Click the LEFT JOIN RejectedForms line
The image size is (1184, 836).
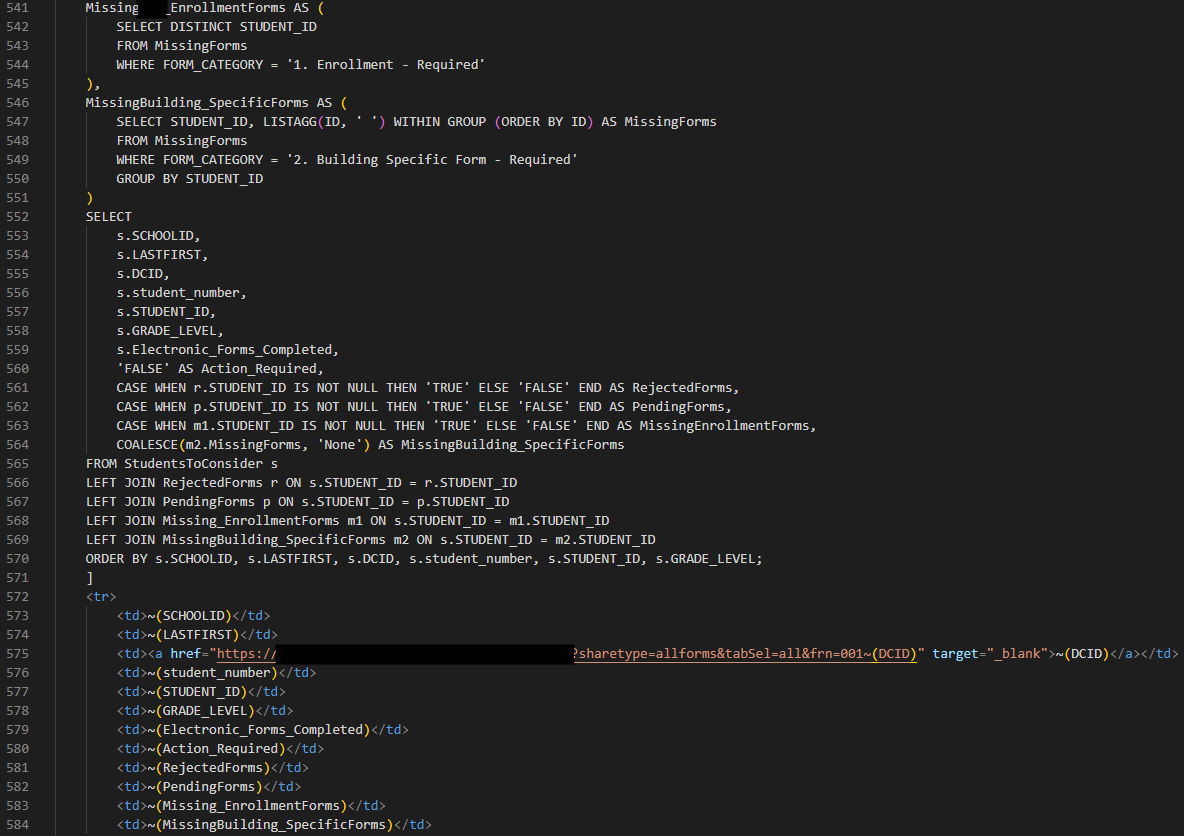(x=300, y=482)
